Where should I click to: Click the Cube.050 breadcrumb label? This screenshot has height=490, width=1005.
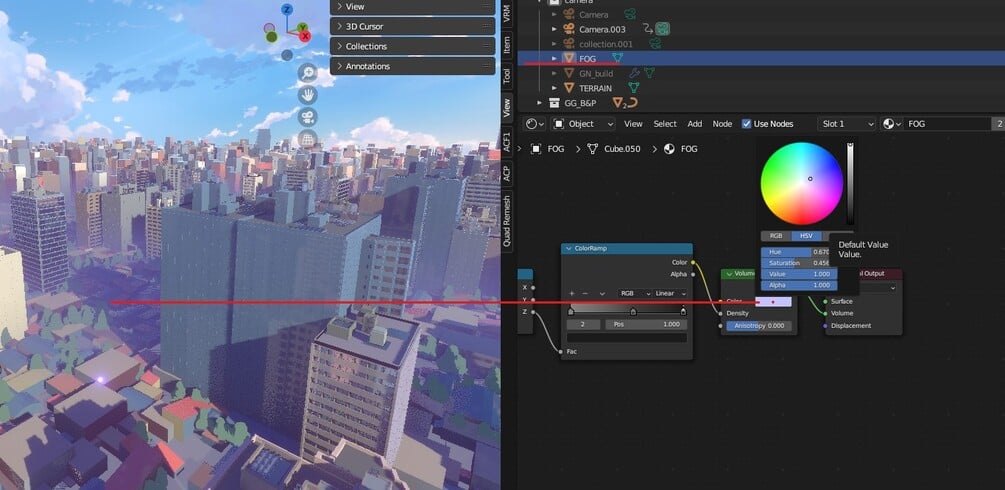click(622, 149)
